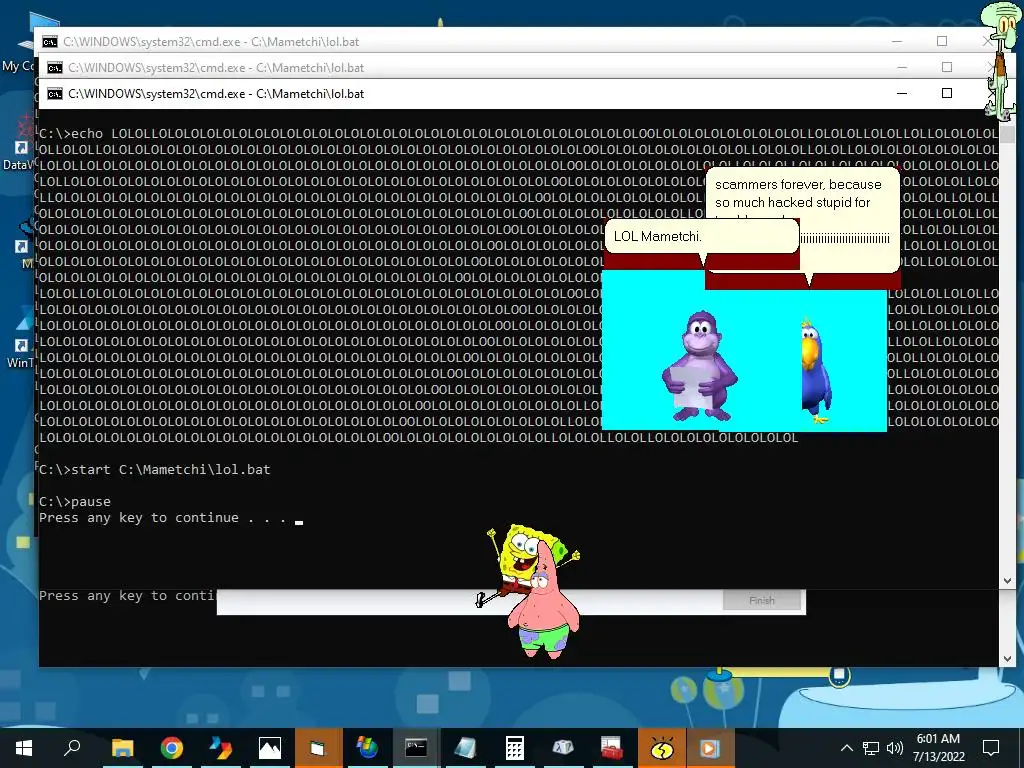Open the Windows flag globe taskbar icon
This screenshot has width=1024, height=768.
coord(367,748)
